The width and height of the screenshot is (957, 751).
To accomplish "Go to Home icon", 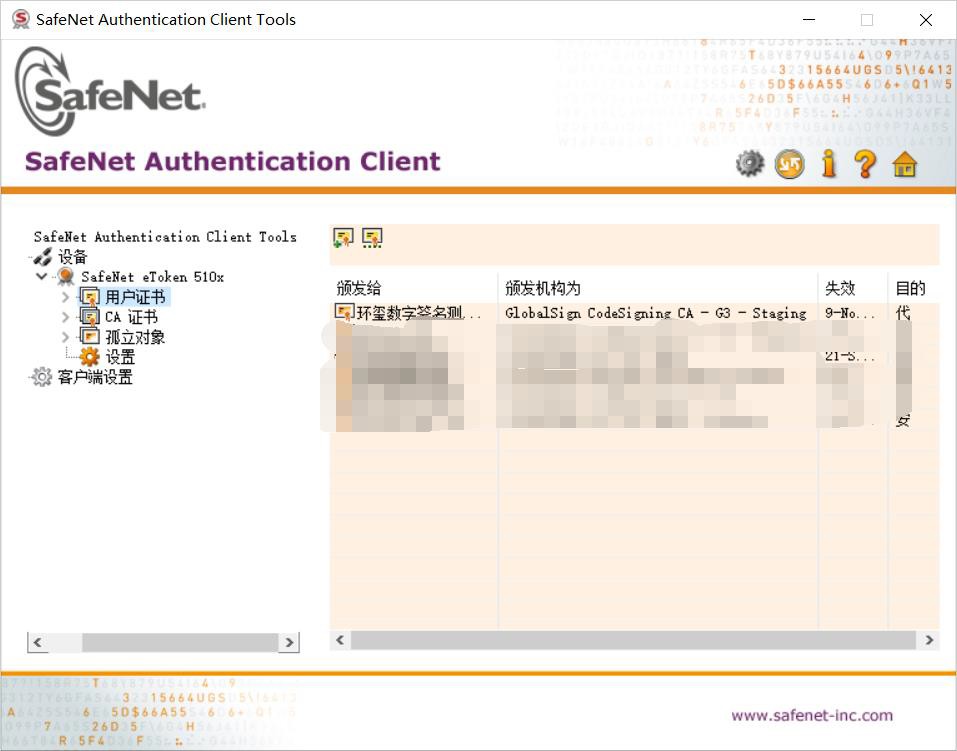I will tap(905, 164).
